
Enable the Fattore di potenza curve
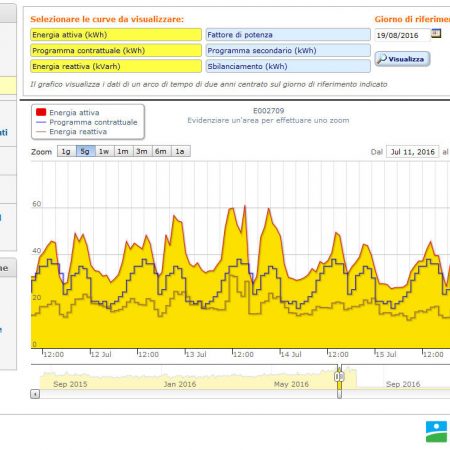coord(288,35)
